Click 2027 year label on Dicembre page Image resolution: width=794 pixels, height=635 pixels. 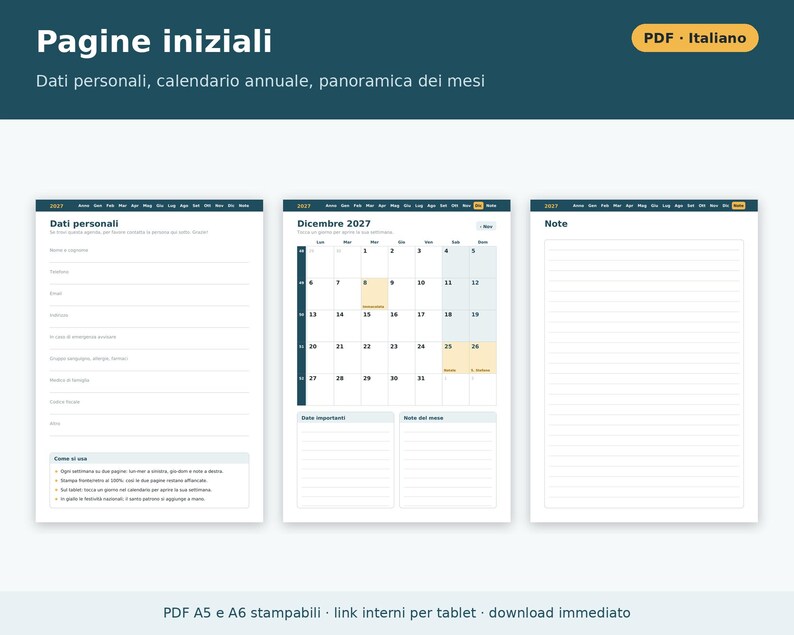coord(304,206)
